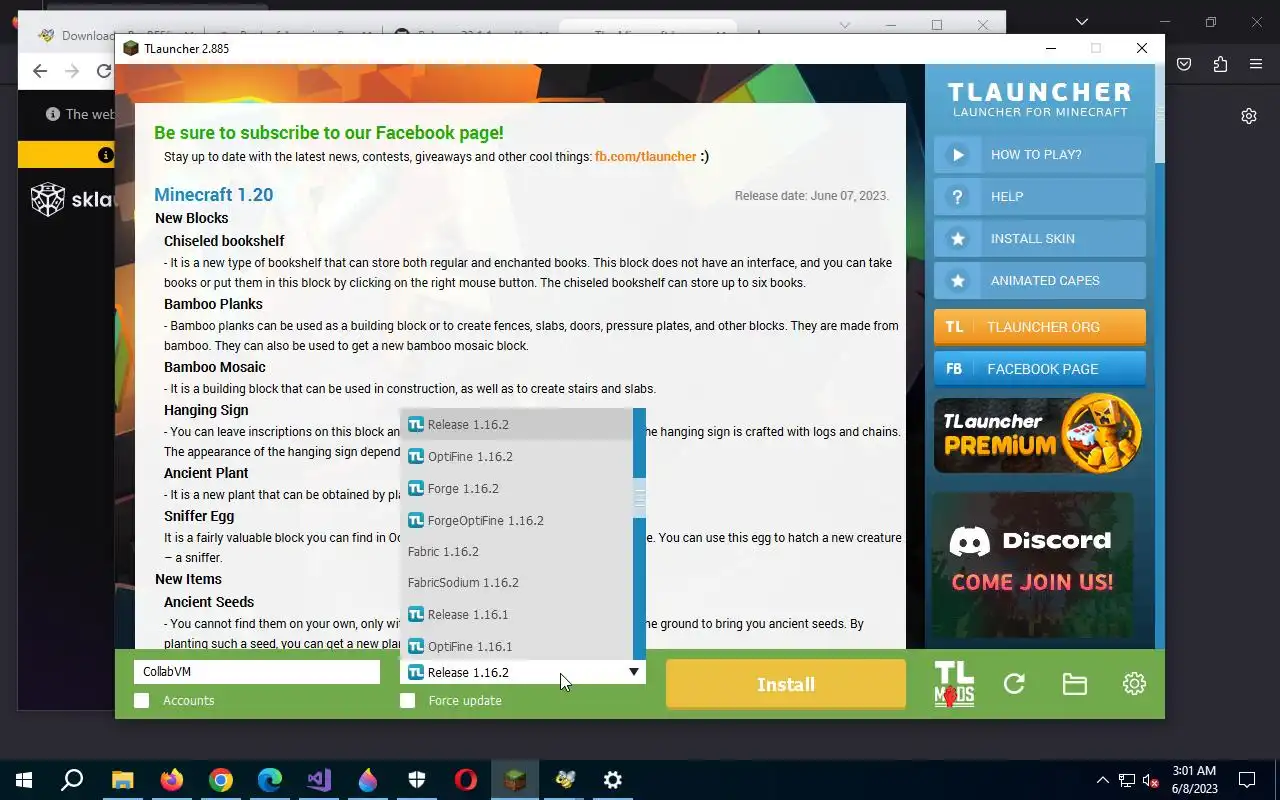Click the question mark icon beside Help

pos(958,197)
